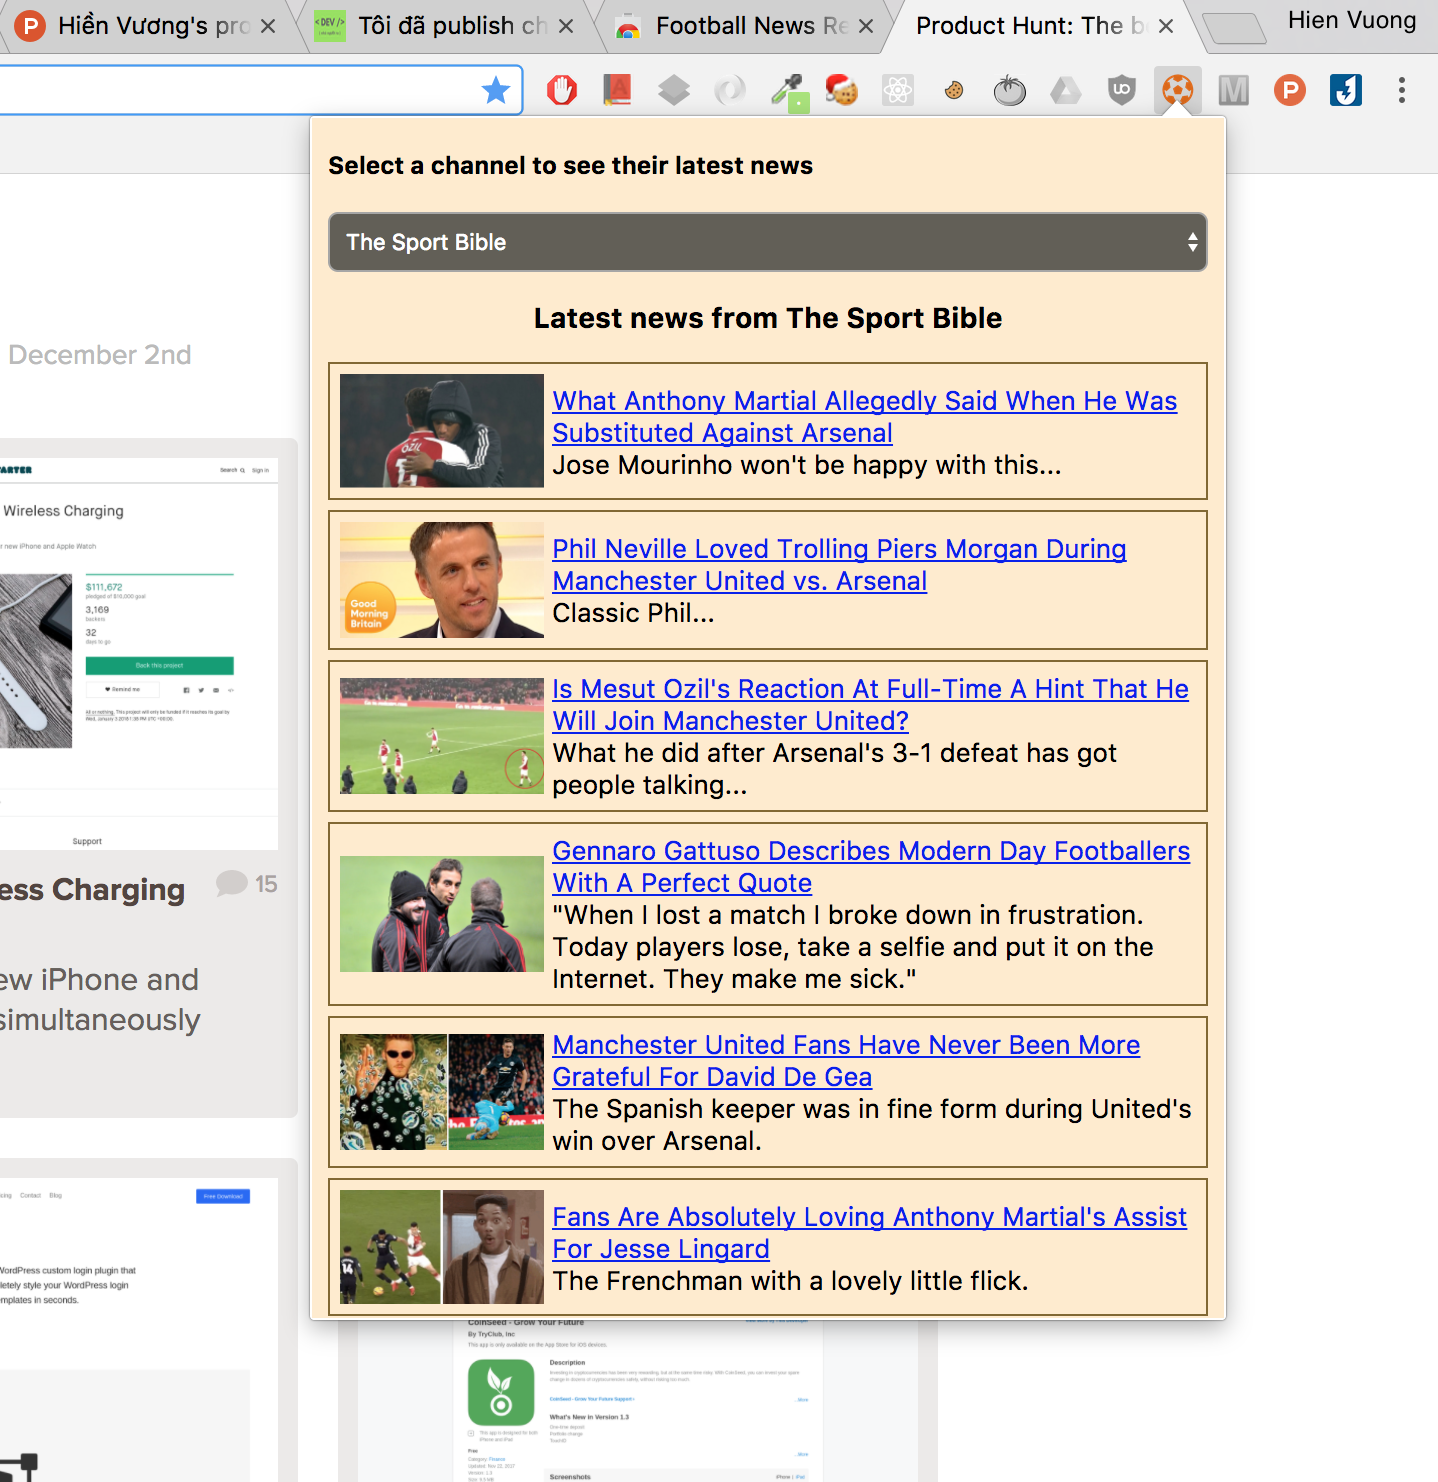Click the gray stacked layers extension icon
Image resolution: width=1438 pixels, height=1482 pixels.
coord(674,91)
